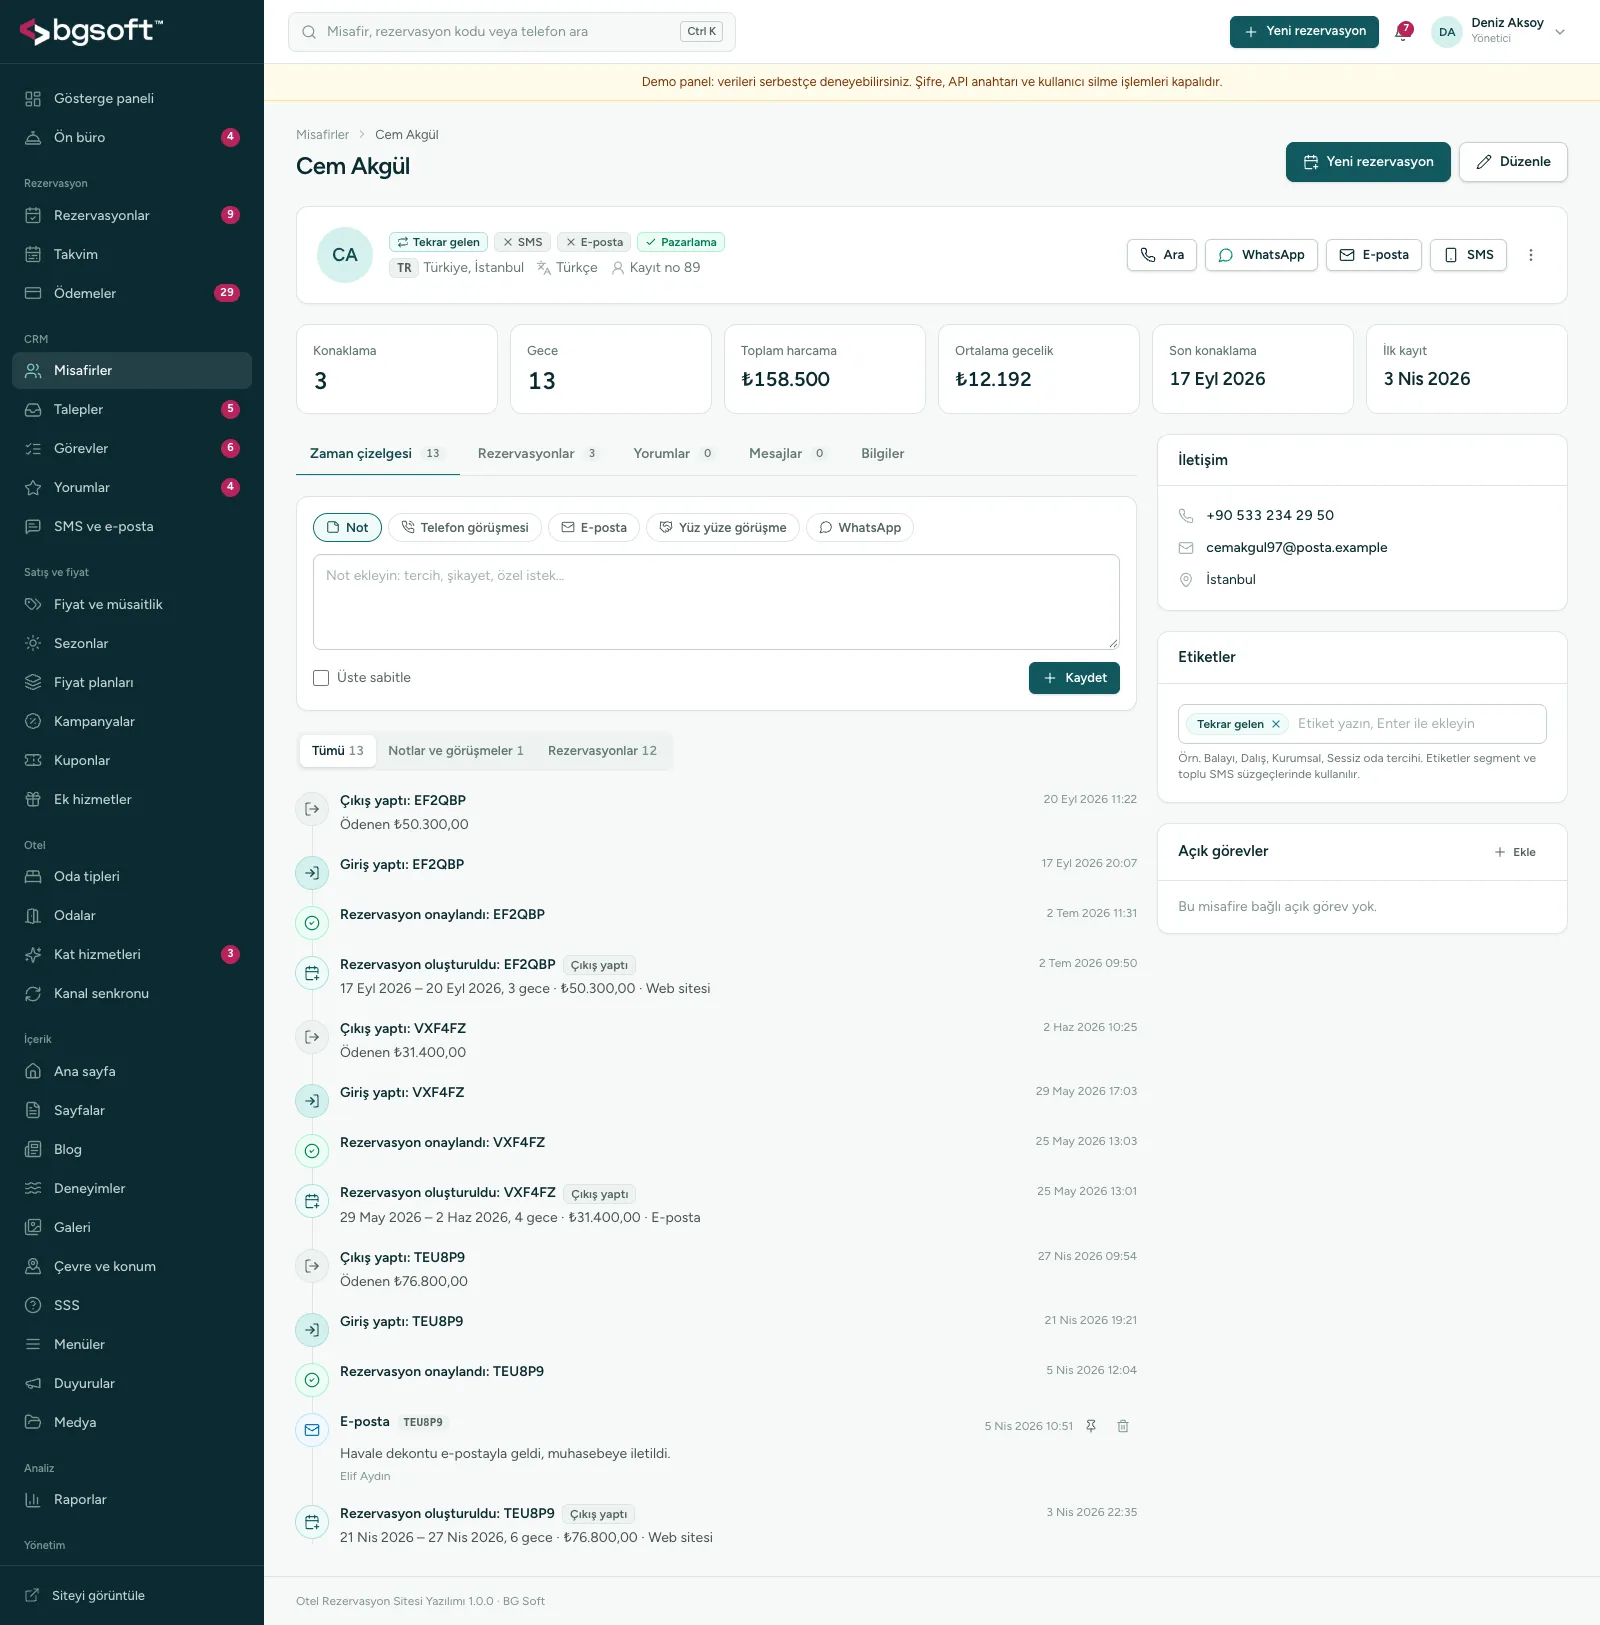Go to Takvim in sidebar
The width and height of the screenshot is (1600, 1625).
(132, 254)
